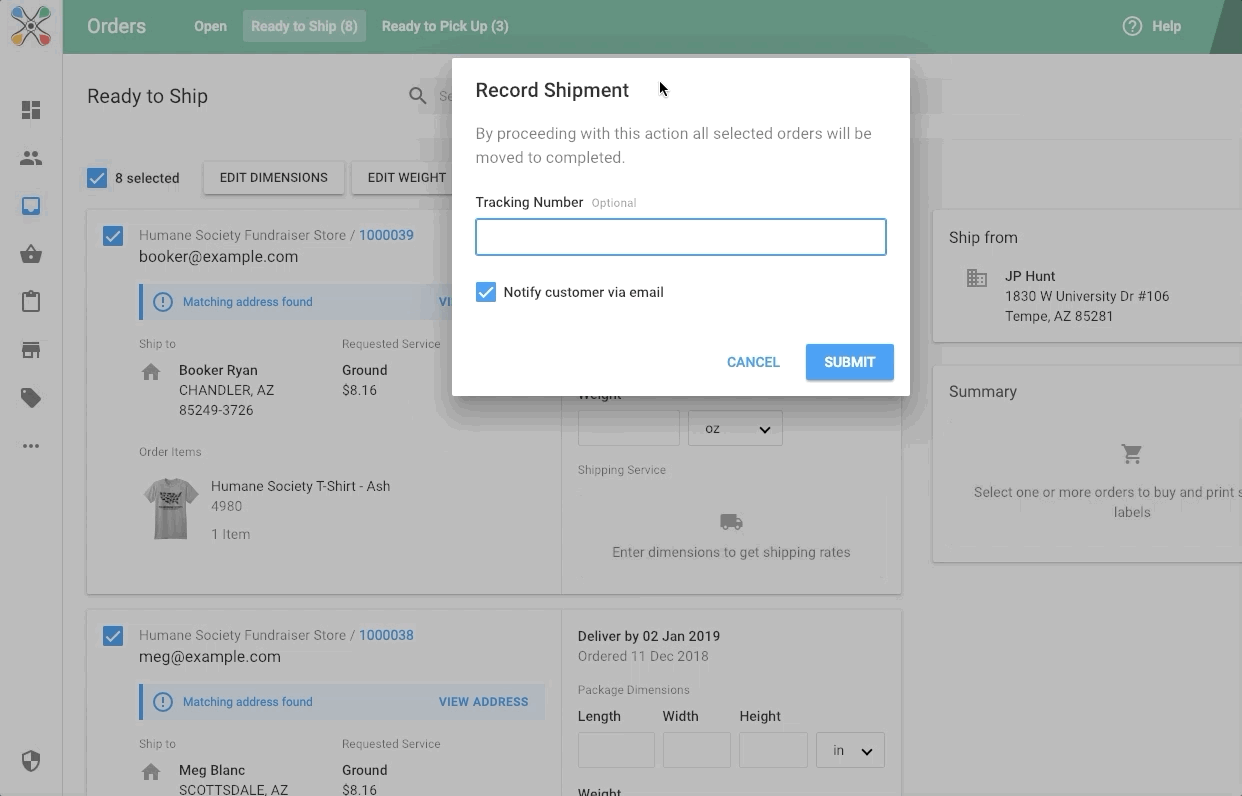Image resolution: width=1242 pixels, height=796 pixels.
Task: Focus the Tracking Number input field
Action: tap(681, 237)
